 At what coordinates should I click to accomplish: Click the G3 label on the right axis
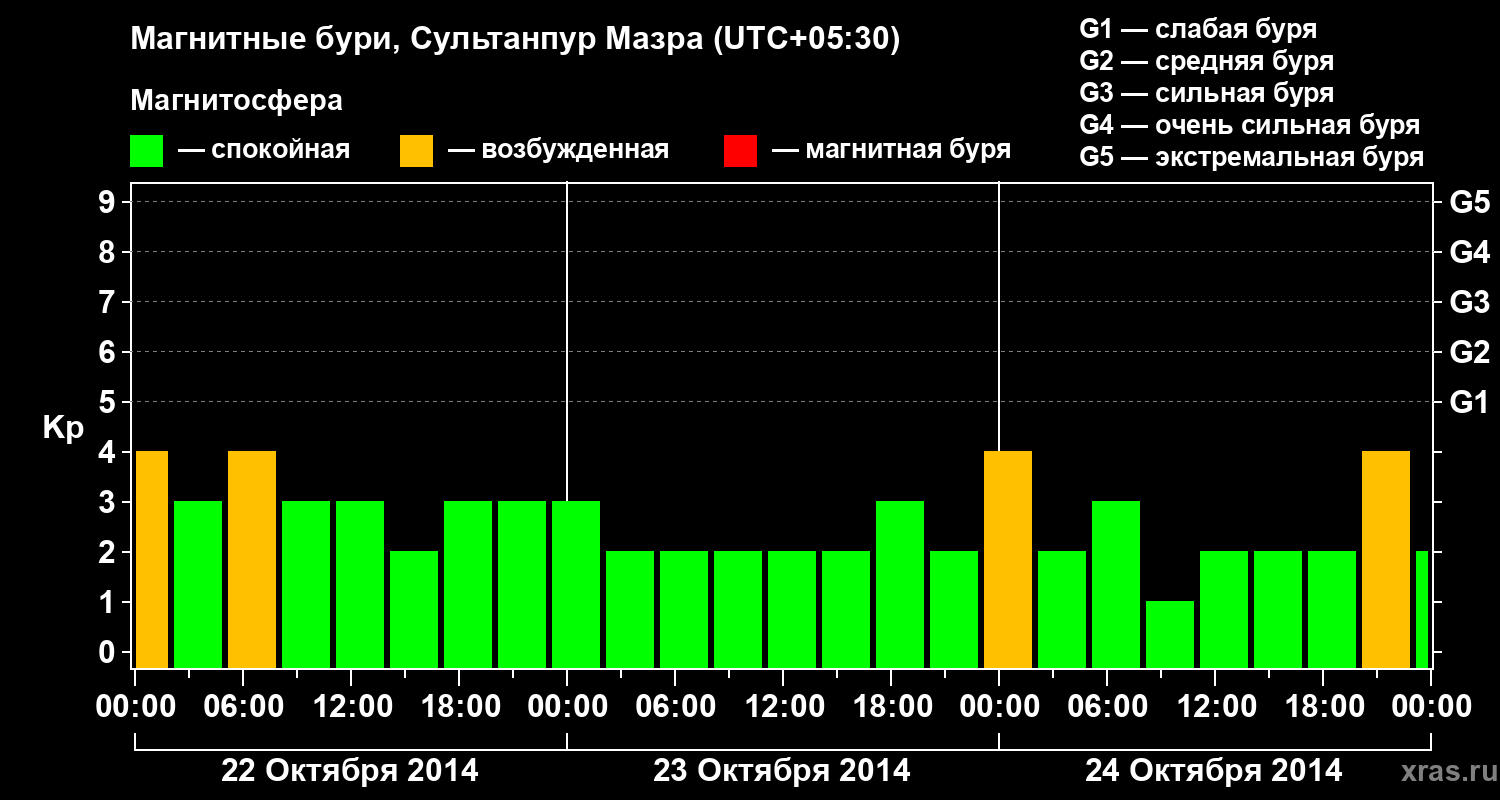pyautogui.click(x=1470, y=302)
